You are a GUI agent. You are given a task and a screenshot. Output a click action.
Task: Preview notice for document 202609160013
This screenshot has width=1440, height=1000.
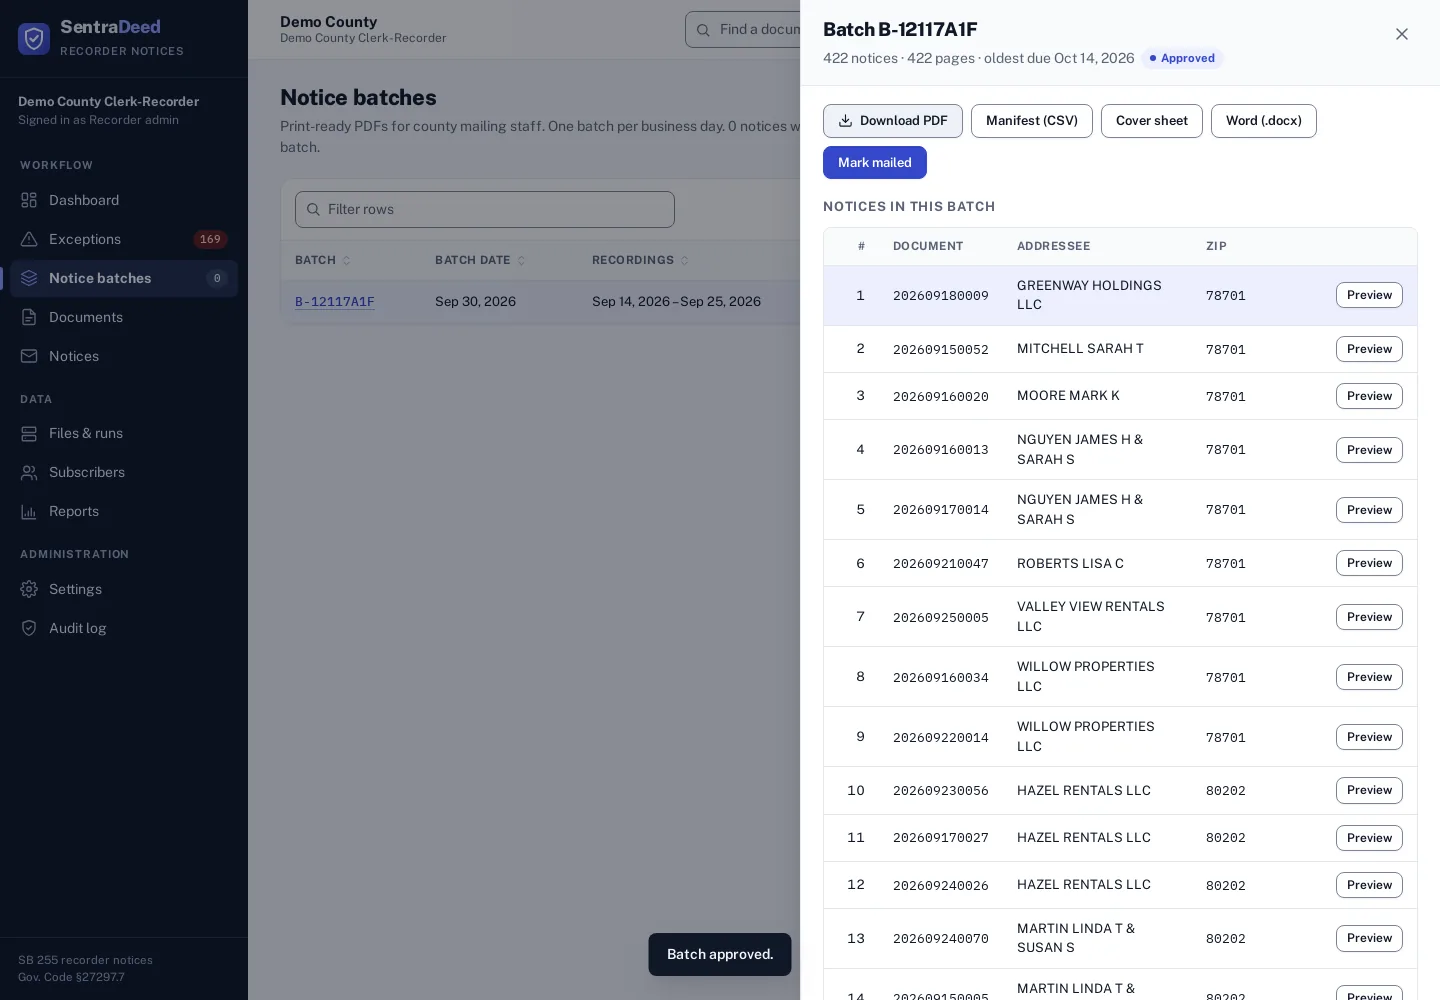point(1369,450)
